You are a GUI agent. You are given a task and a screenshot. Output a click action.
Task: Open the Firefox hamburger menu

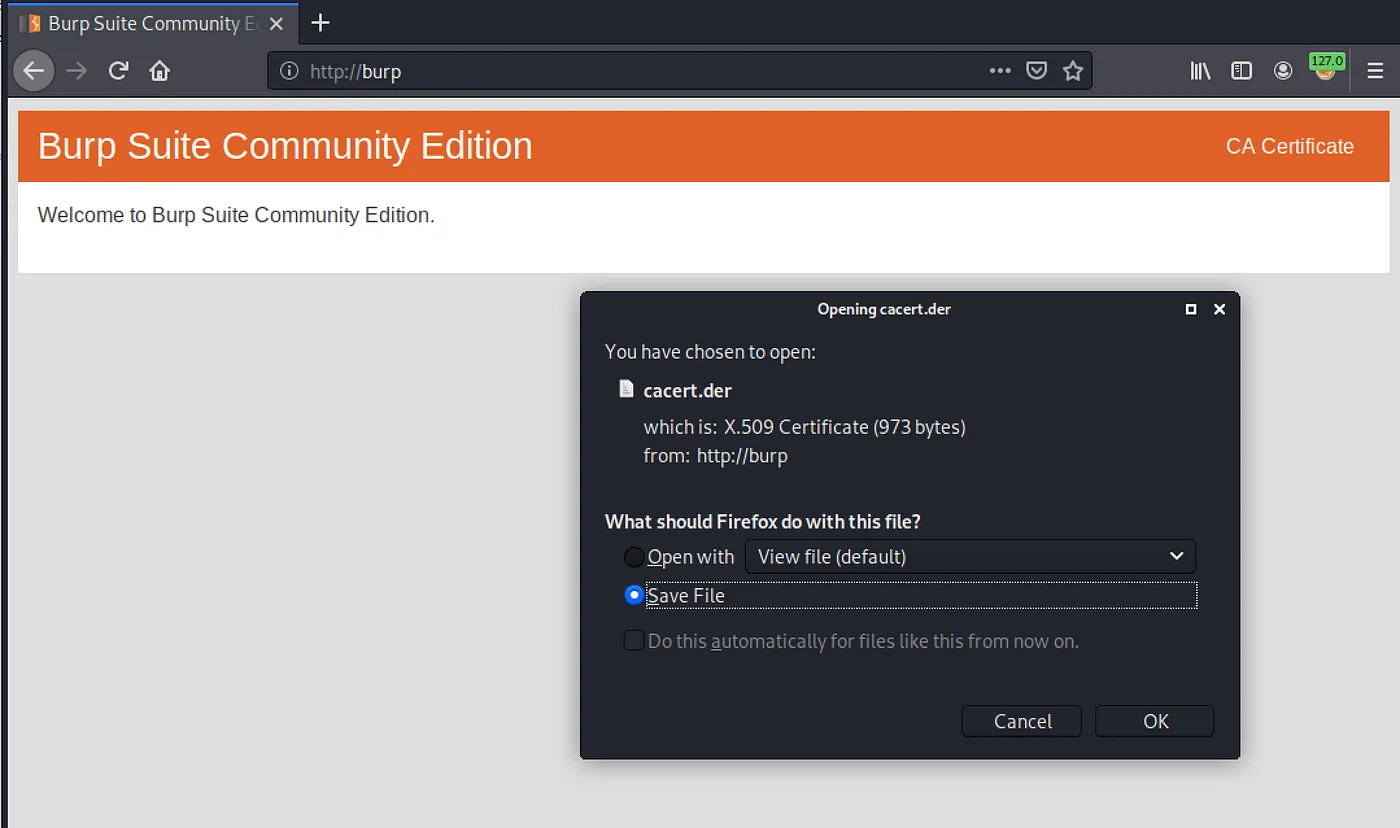click(x=1375, y=70)
